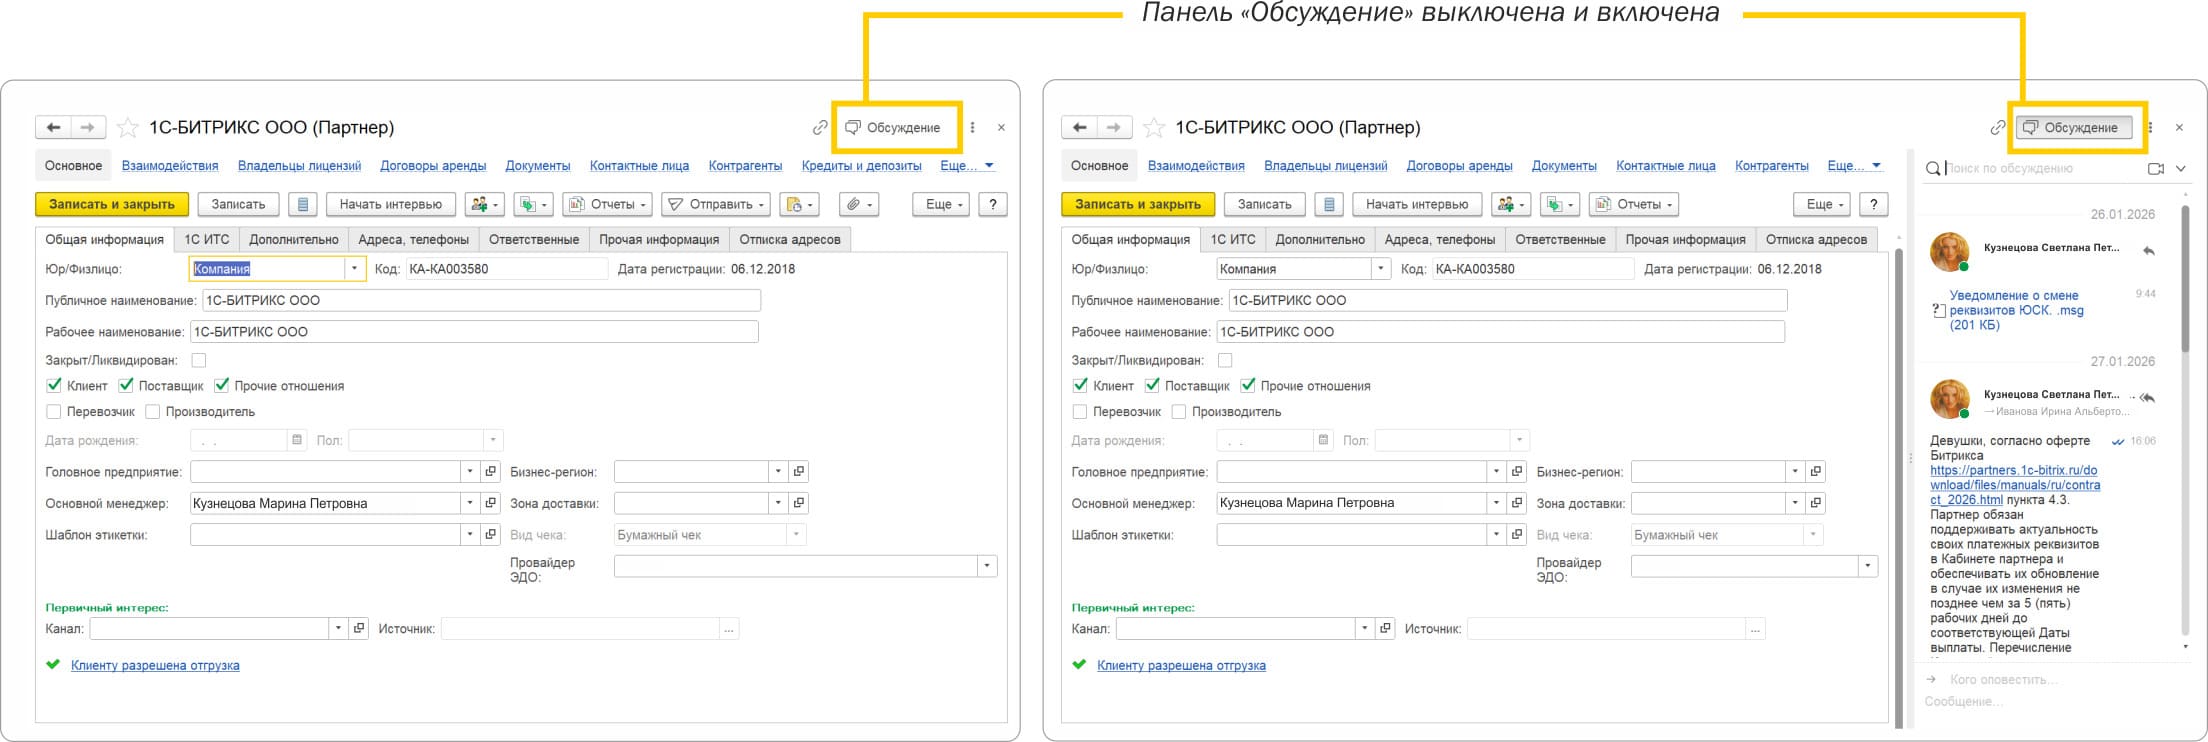
Task: Check Производитель in the right window
Action: [x=1179, y=411]
